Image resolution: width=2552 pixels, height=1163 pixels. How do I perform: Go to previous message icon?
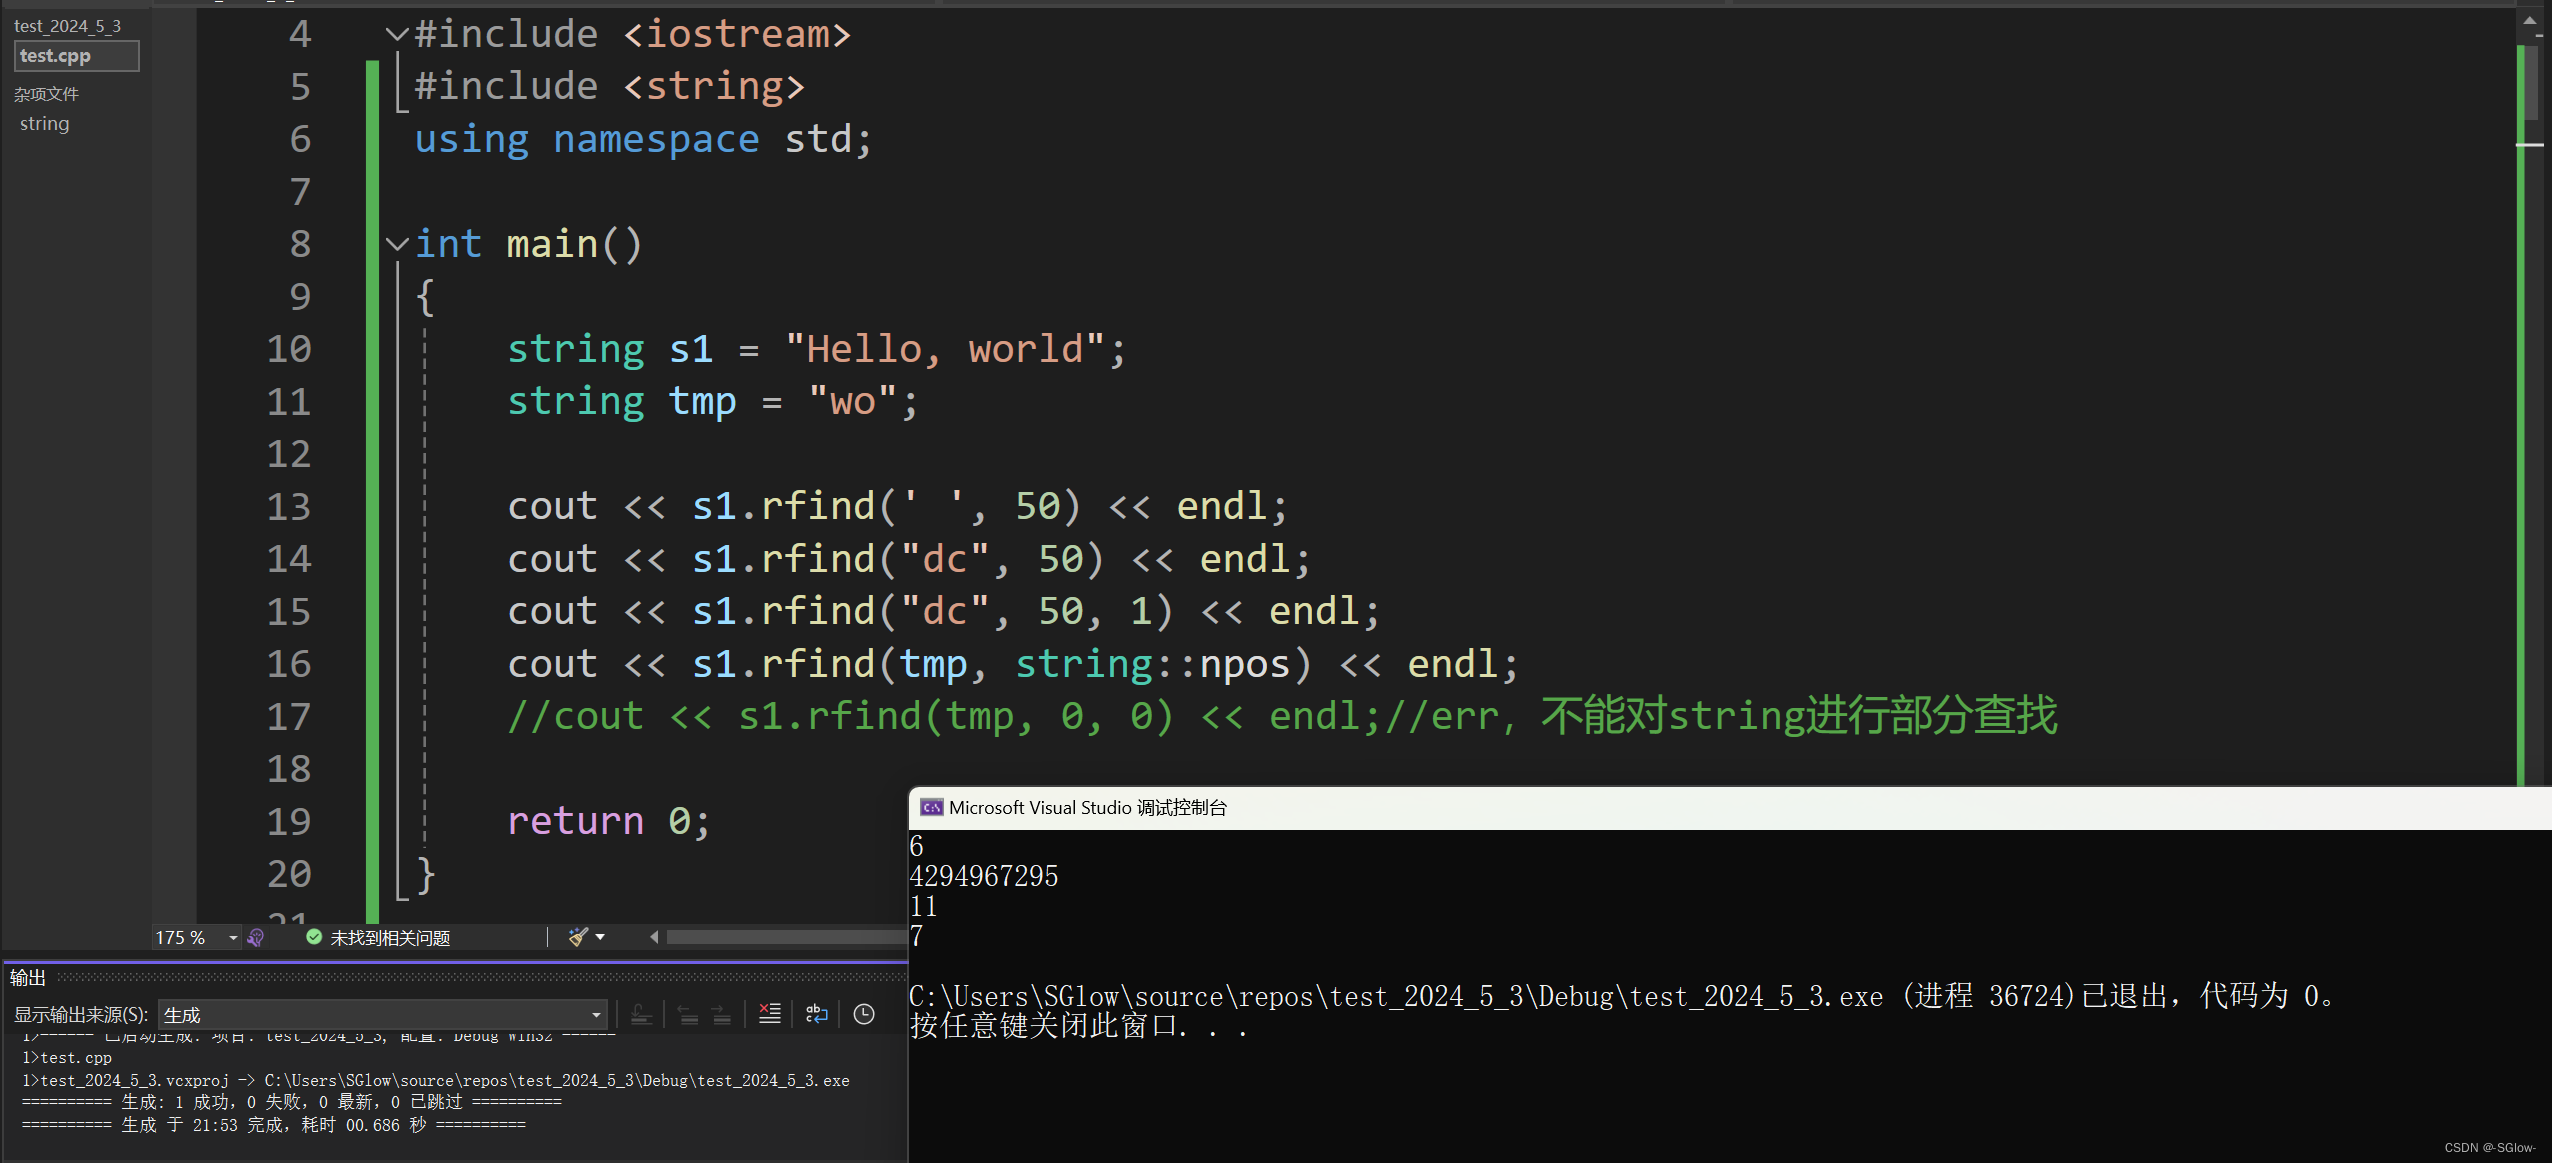688,1014
